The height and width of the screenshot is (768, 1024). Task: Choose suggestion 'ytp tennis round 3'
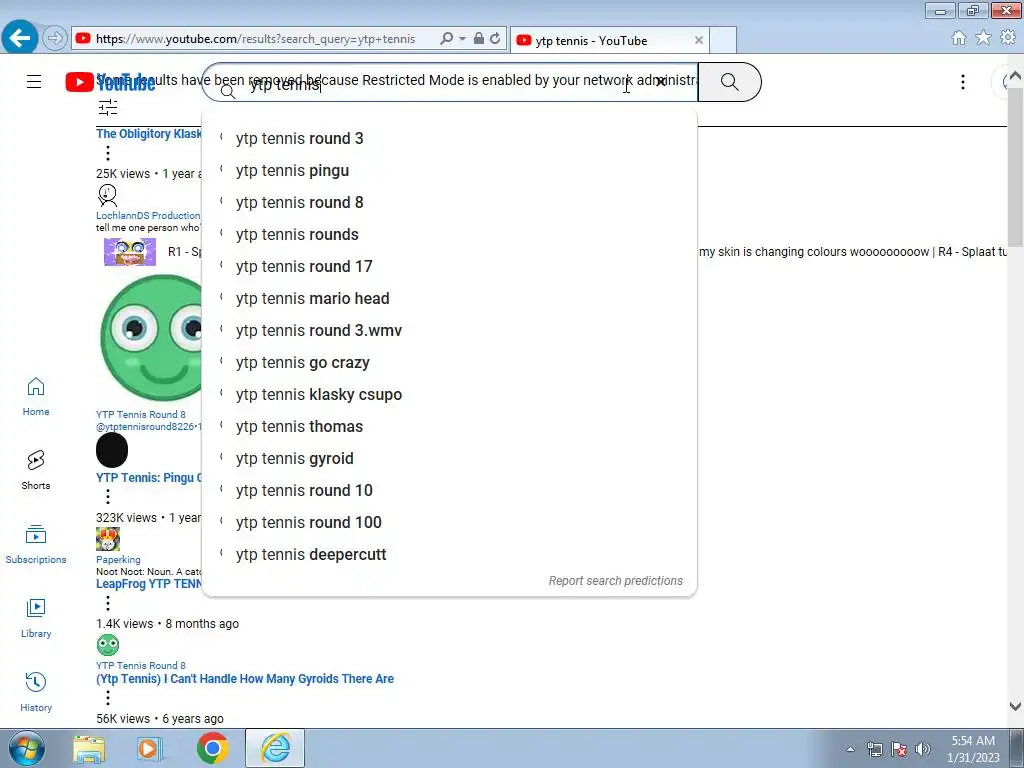[x=449, y=138]
